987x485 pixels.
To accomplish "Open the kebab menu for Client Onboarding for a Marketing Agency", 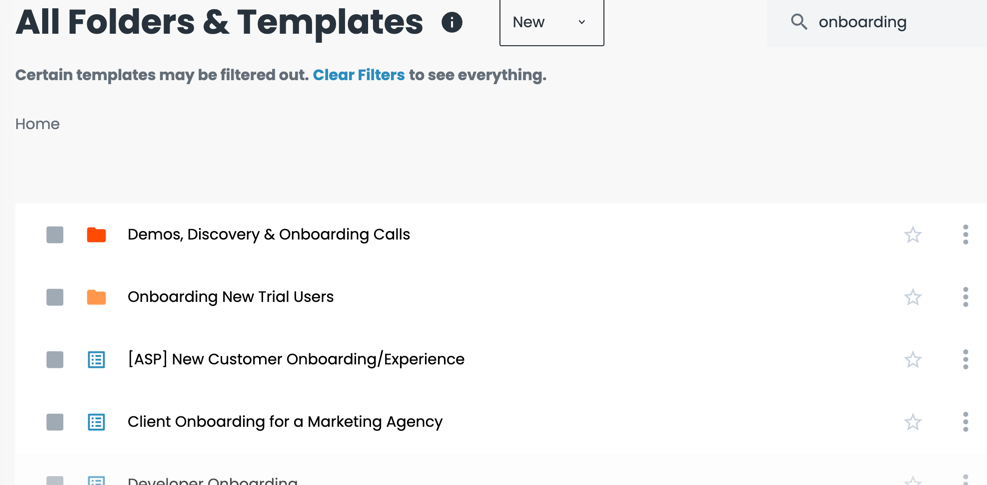I will 966,421.
